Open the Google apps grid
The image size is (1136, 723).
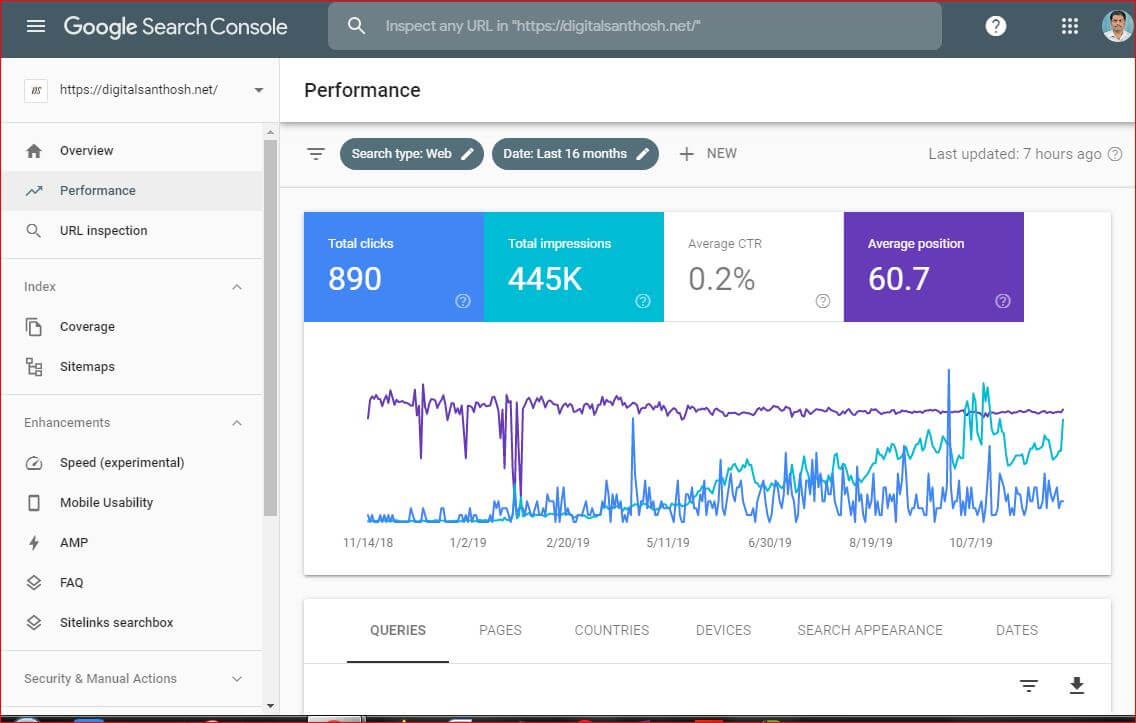tap(1069, 26)
